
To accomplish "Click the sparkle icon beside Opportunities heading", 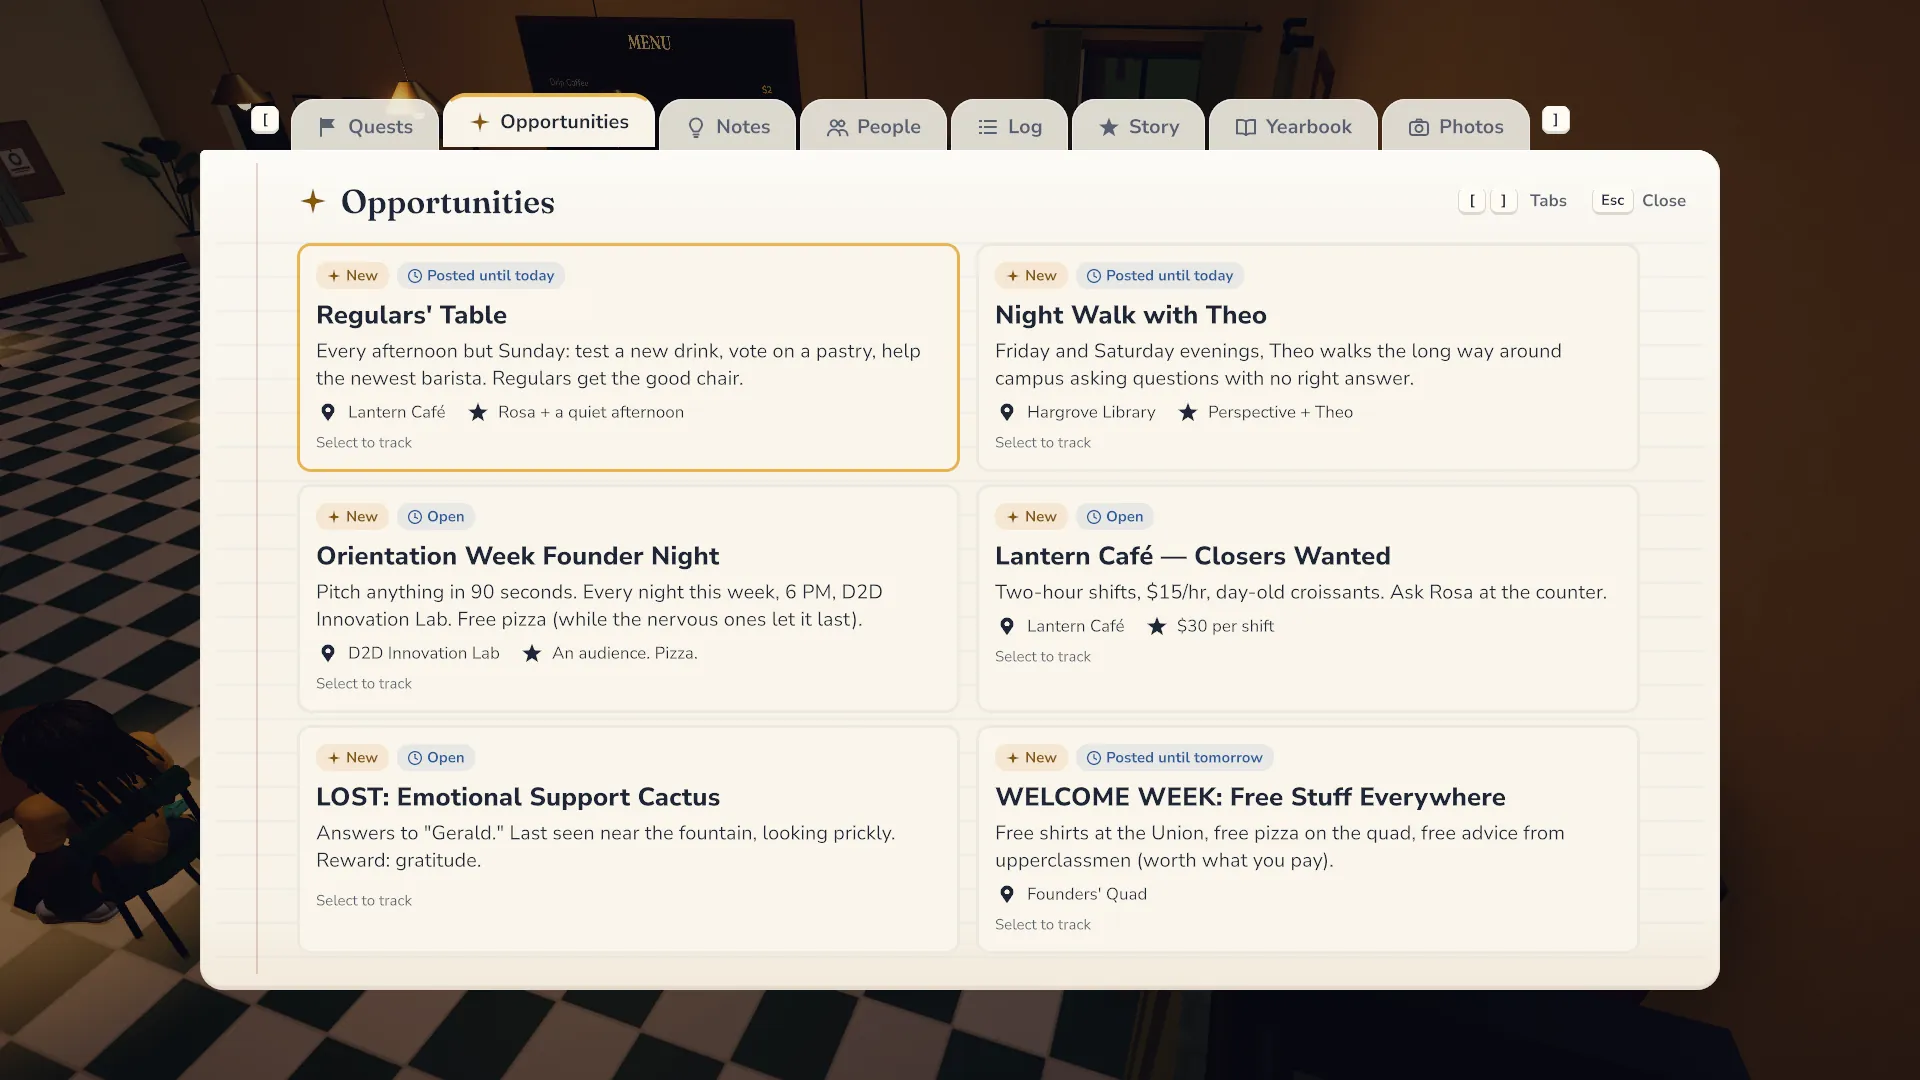I will click(x=313, y=201).
